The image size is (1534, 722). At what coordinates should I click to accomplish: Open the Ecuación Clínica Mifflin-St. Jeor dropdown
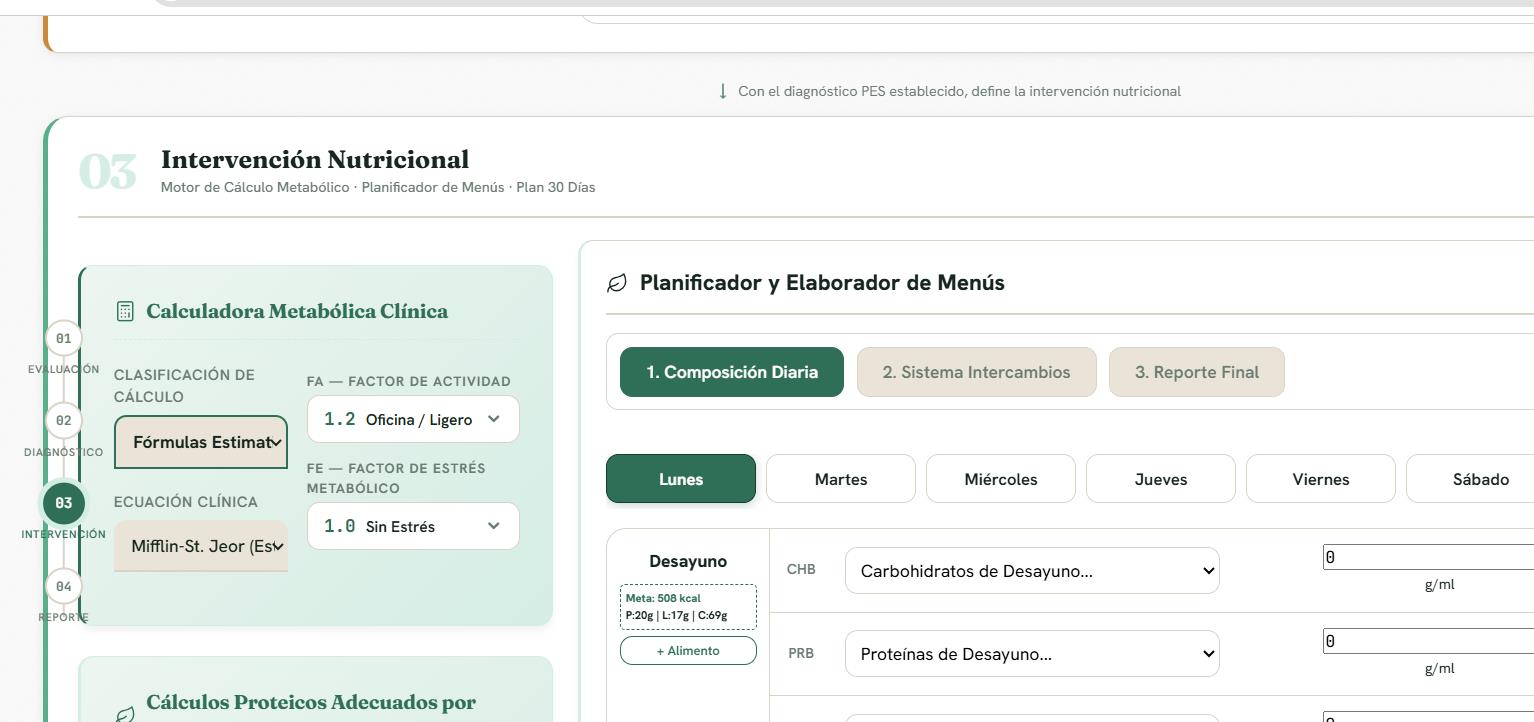click(x=201, y=546)
